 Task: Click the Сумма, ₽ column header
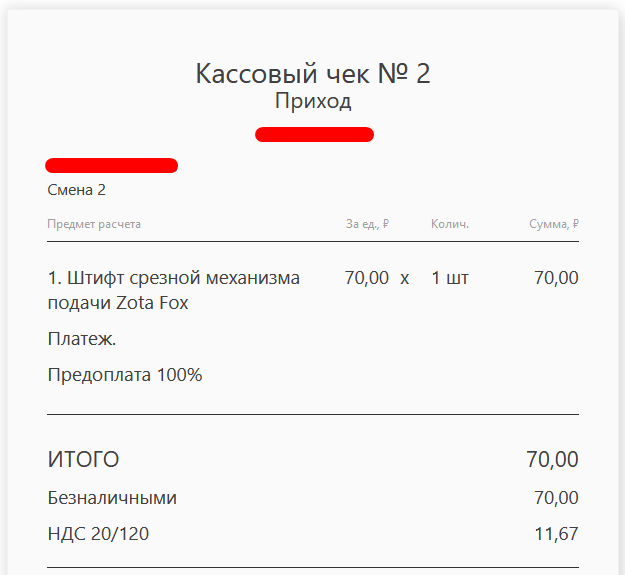coord(553,224)
